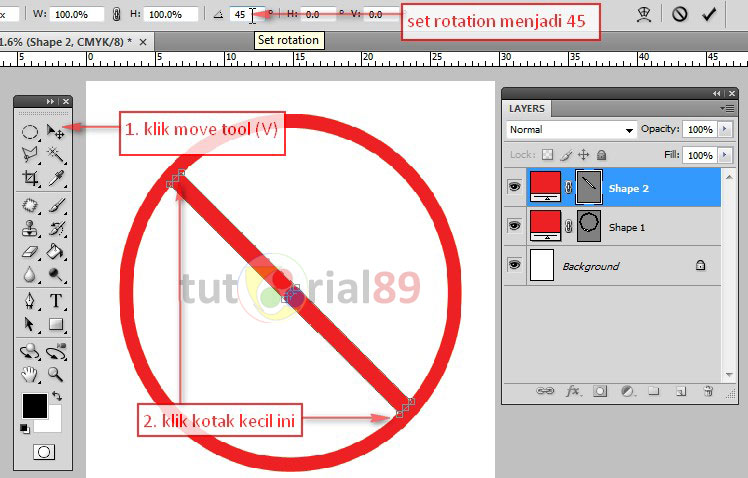Select the Elliptical Marquee tool

30,132
